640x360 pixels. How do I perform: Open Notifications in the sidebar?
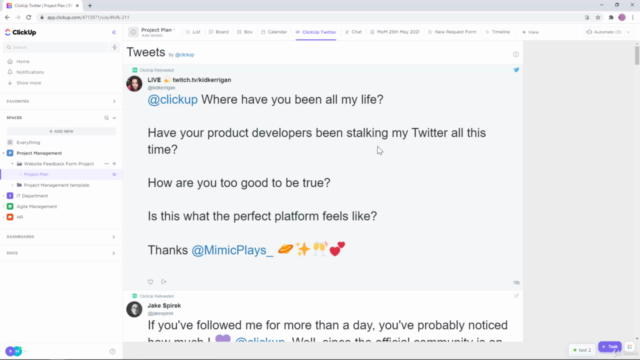click(x=30, y=72)
